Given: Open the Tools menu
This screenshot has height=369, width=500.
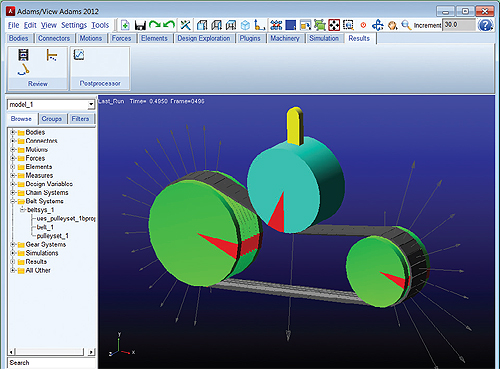Looking at the screenshot, I should [100, 25].
